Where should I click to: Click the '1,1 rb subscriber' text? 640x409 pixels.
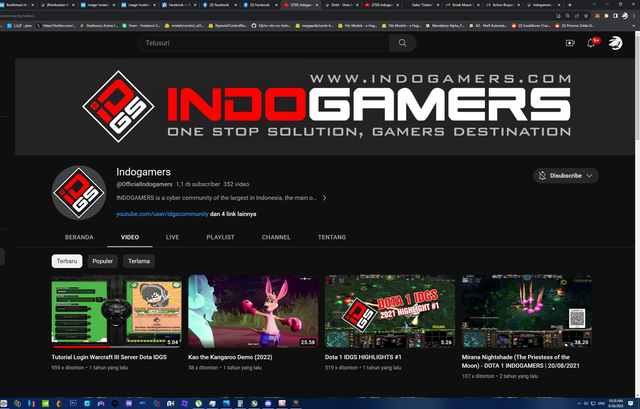[x=198, y=184]
